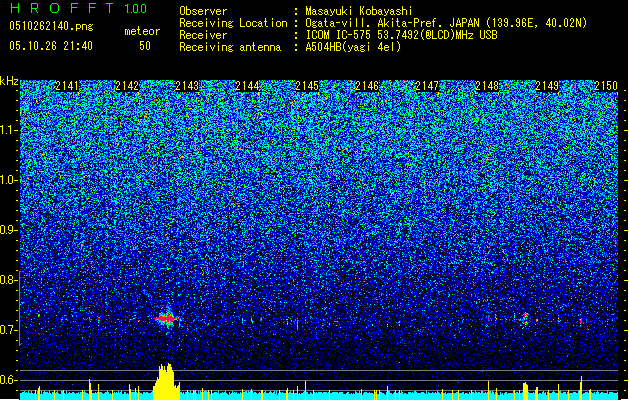Screen dimensions: 629x400
Task: Click the small red echo near 2149
Action: coord(525,319)
